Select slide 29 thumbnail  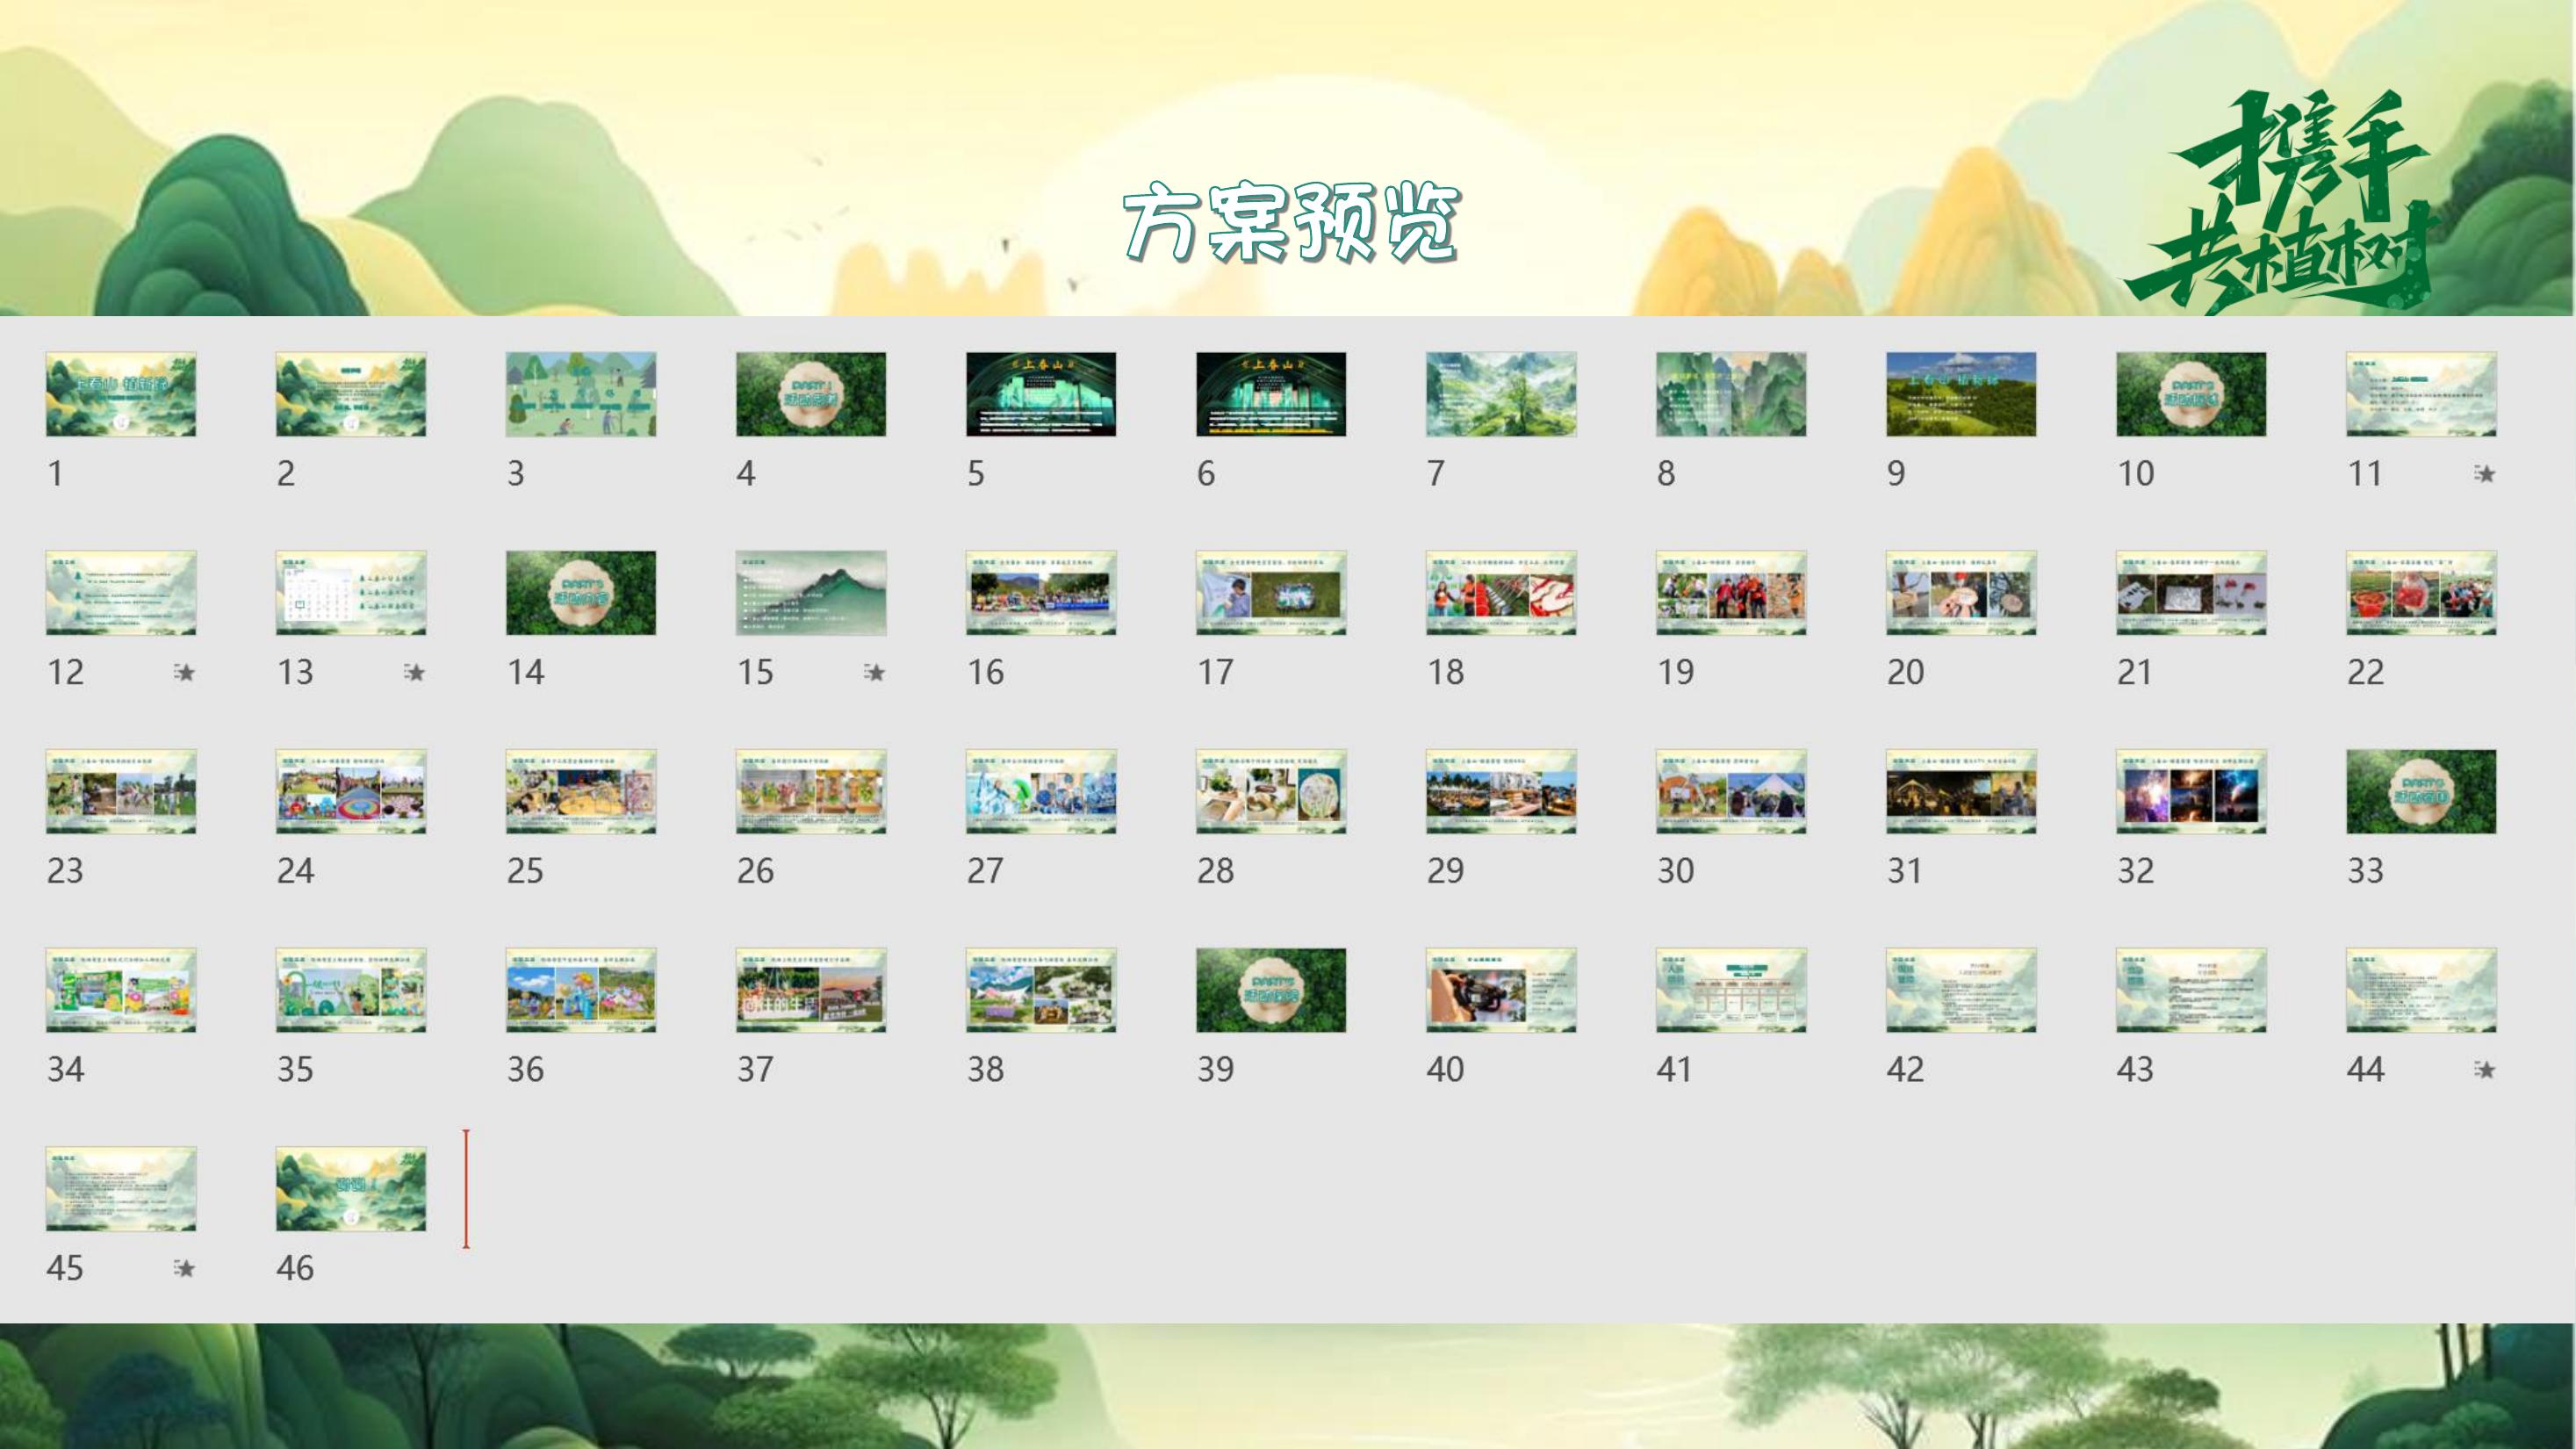(1501, 792)
